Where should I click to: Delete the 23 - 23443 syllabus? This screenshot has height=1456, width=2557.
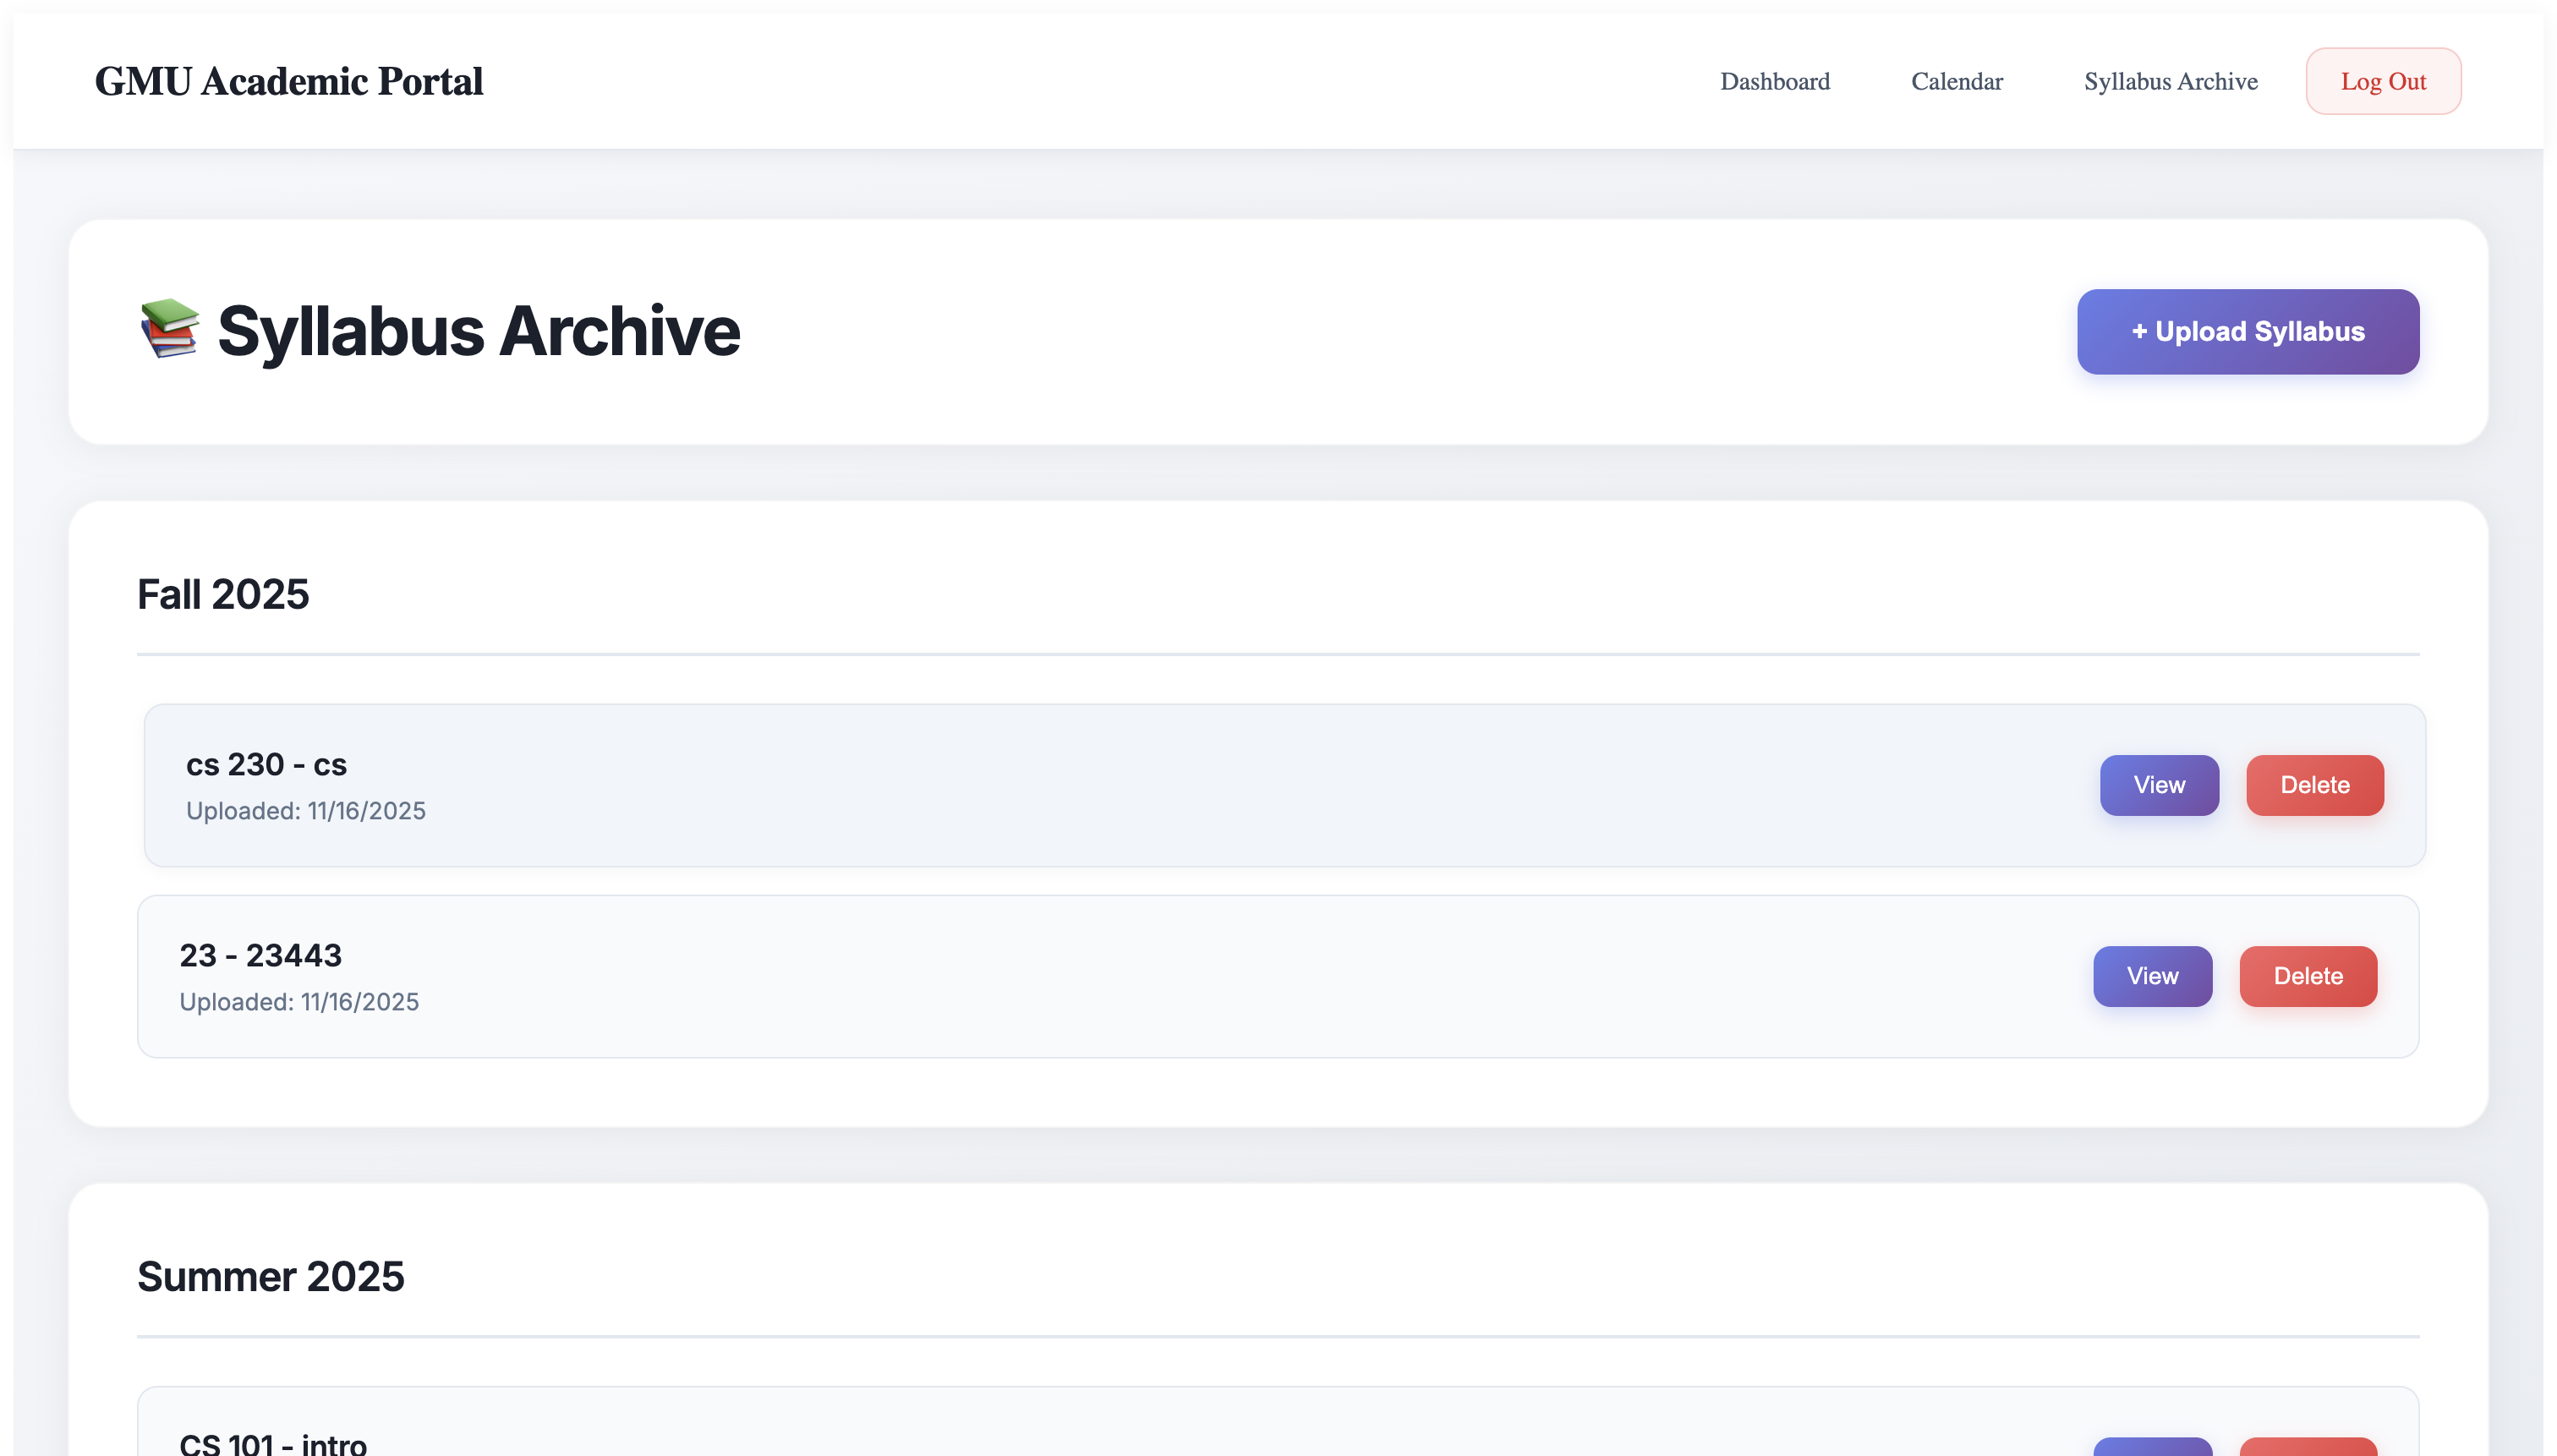pos(2307,976)
